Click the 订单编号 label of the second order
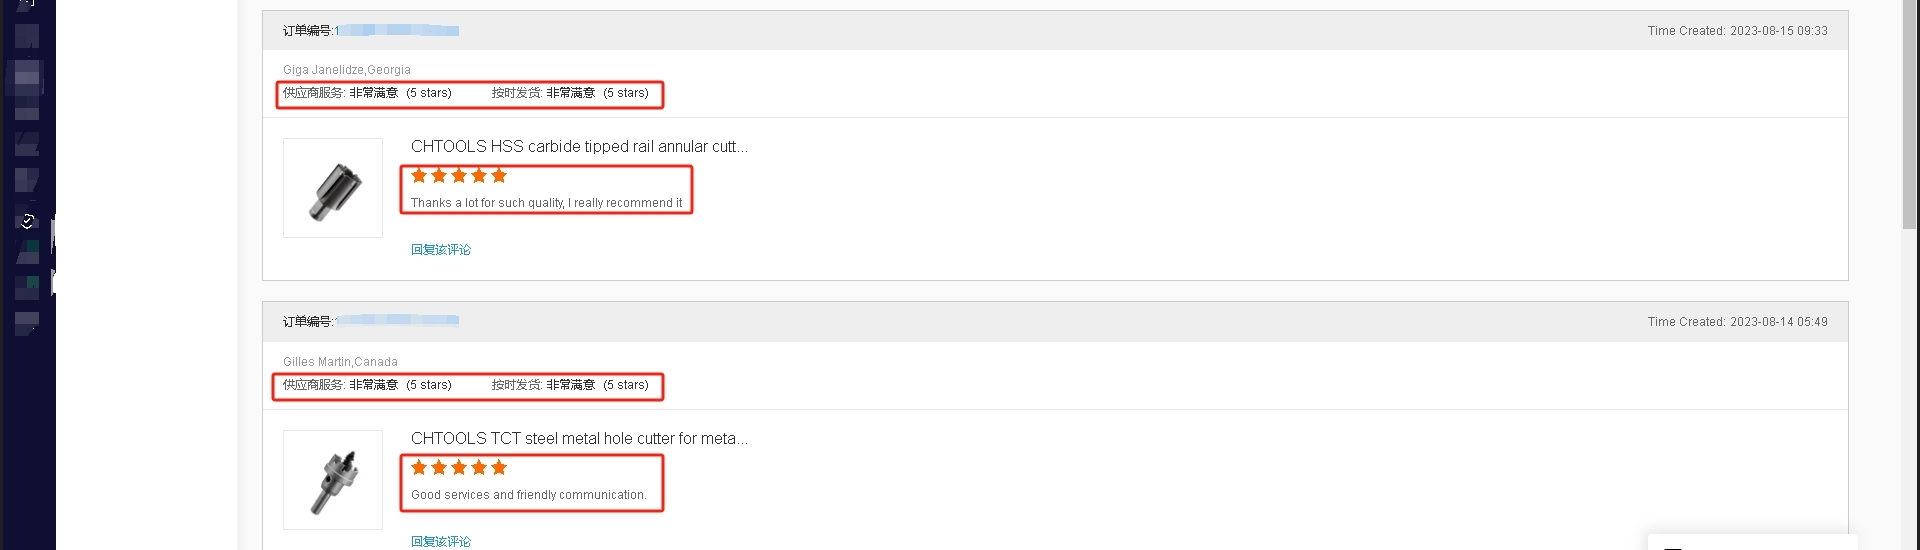The width and height of the screenshot is (1920, 550). pyautogui.click(x=307, y=322)
